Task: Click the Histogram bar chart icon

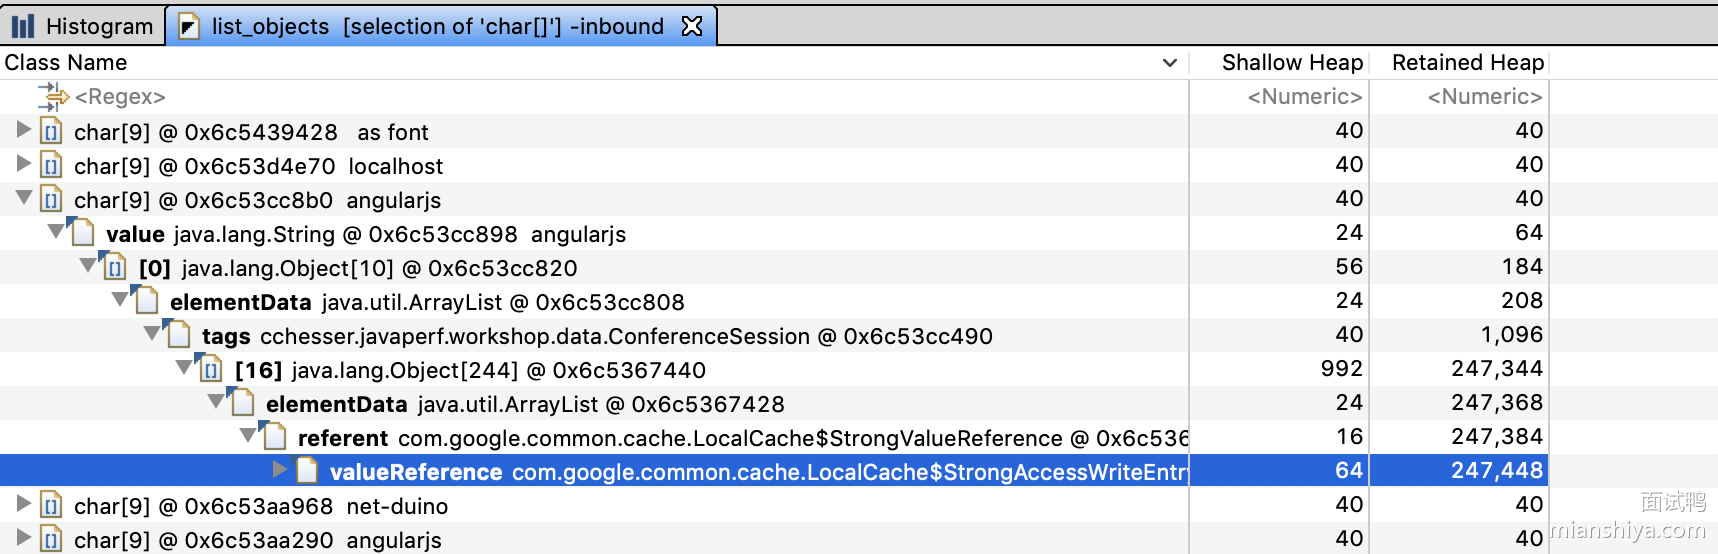Action: click(23, 26)
